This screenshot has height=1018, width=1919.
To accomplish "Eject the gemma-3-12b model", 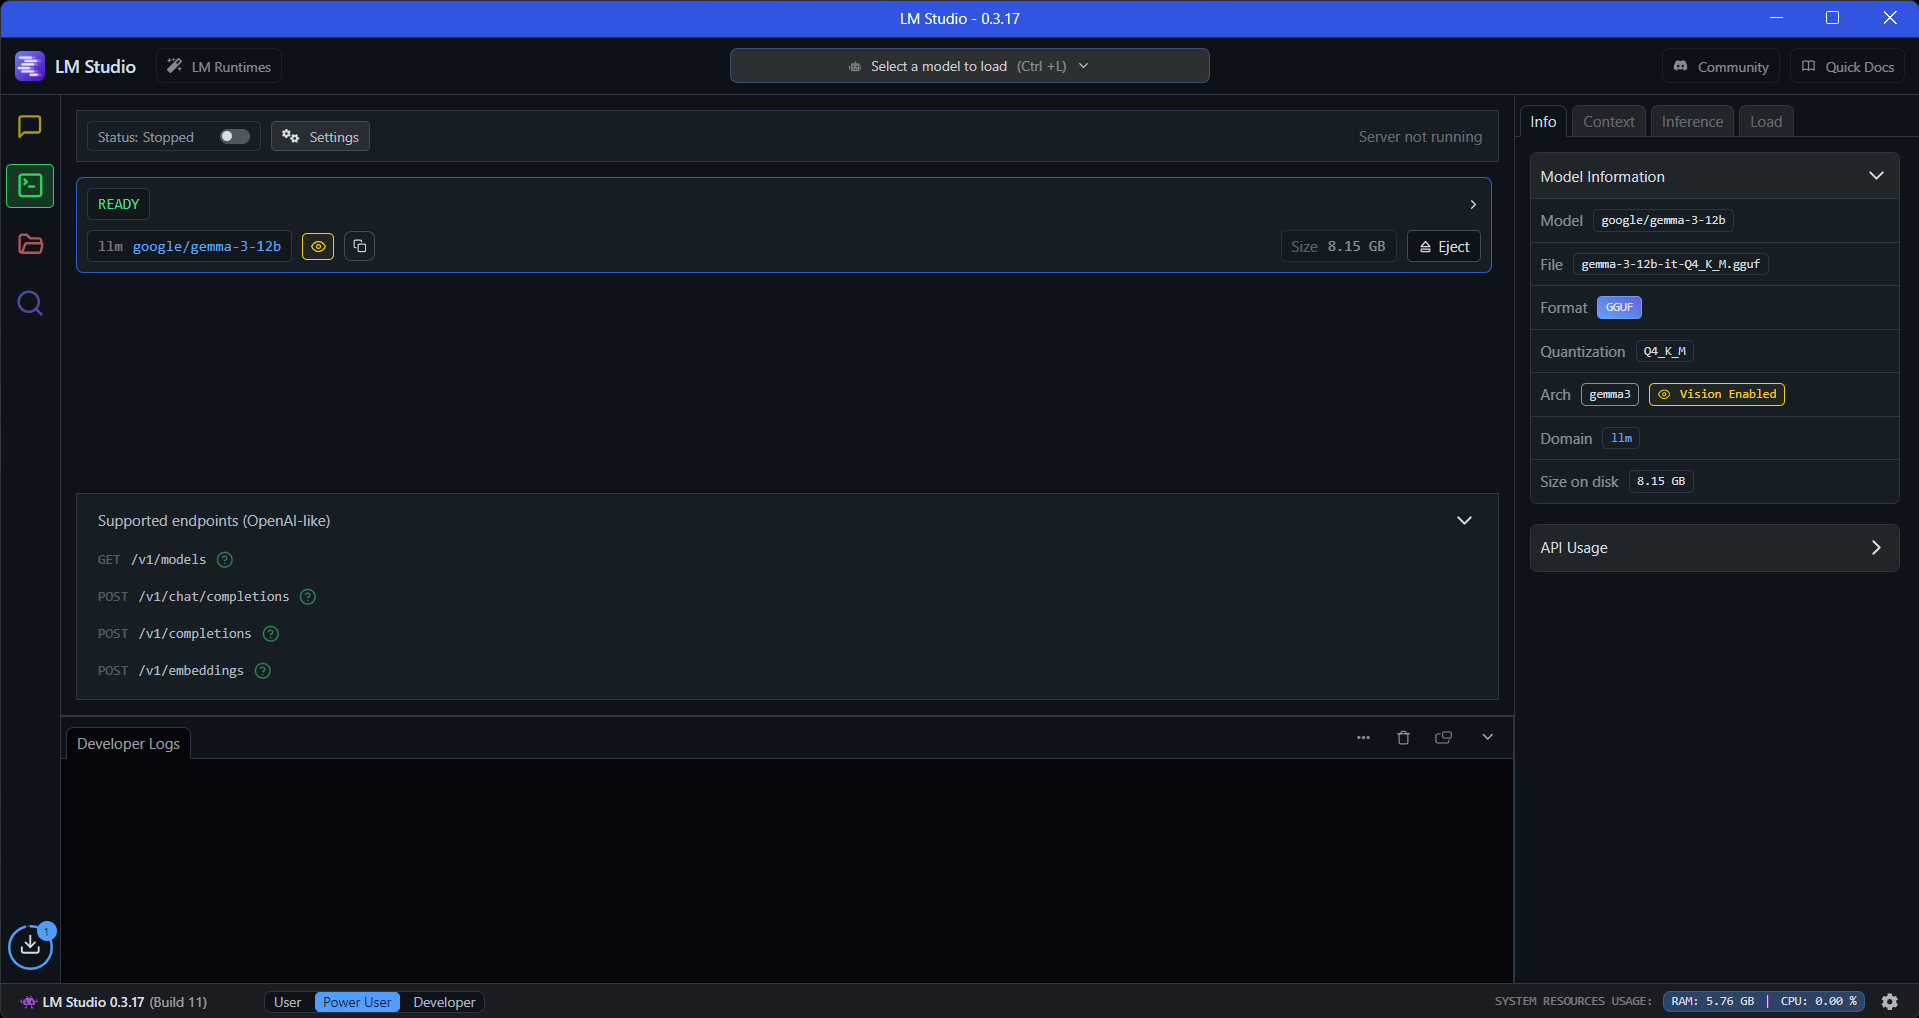I will [x=1444, y=246].
